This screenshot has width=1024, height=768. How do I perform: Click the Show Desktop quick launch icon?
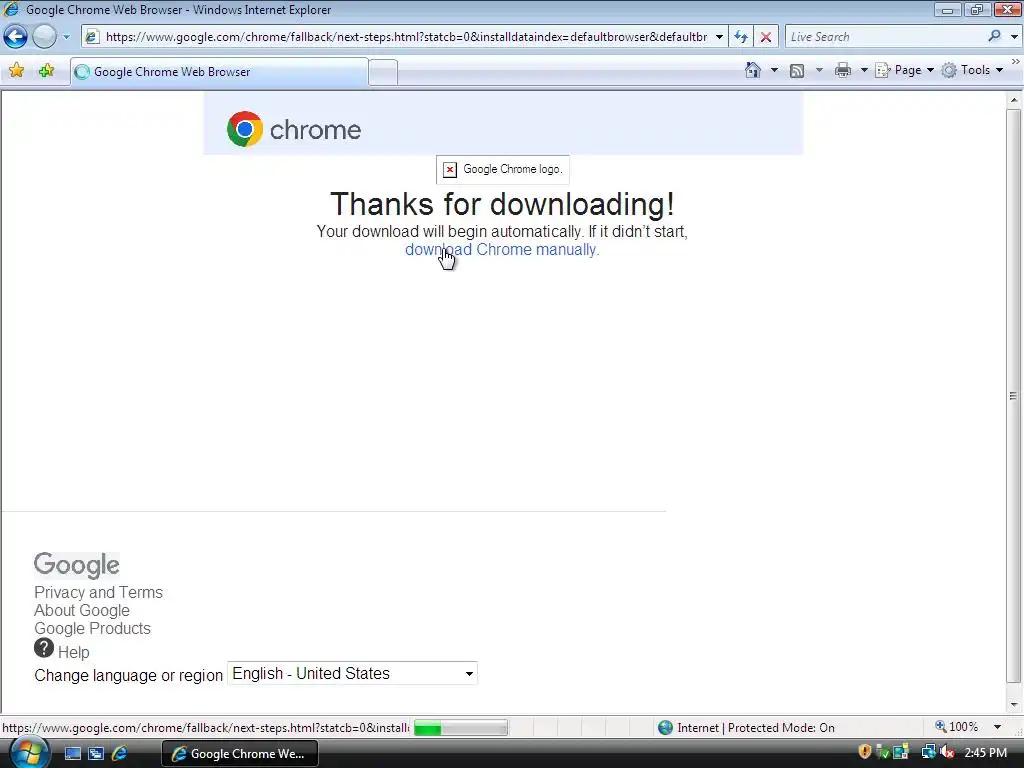pos(72,753)
